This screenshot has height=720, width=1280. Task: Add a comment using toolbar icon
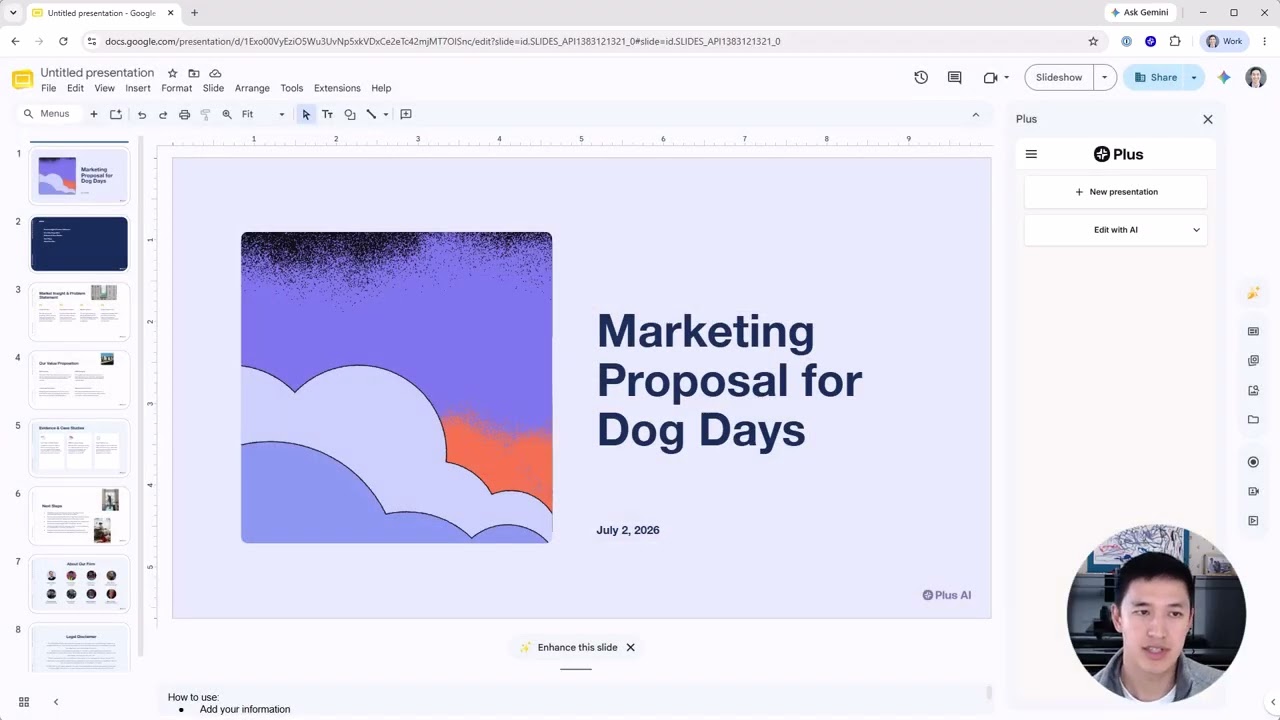pos(406,114)
